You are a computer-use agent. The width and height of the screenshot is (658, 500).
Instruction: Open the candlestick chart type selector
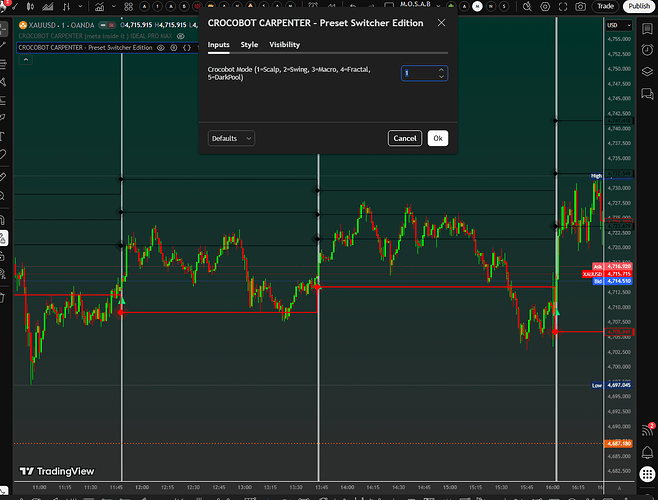click(x=31, y=7)
